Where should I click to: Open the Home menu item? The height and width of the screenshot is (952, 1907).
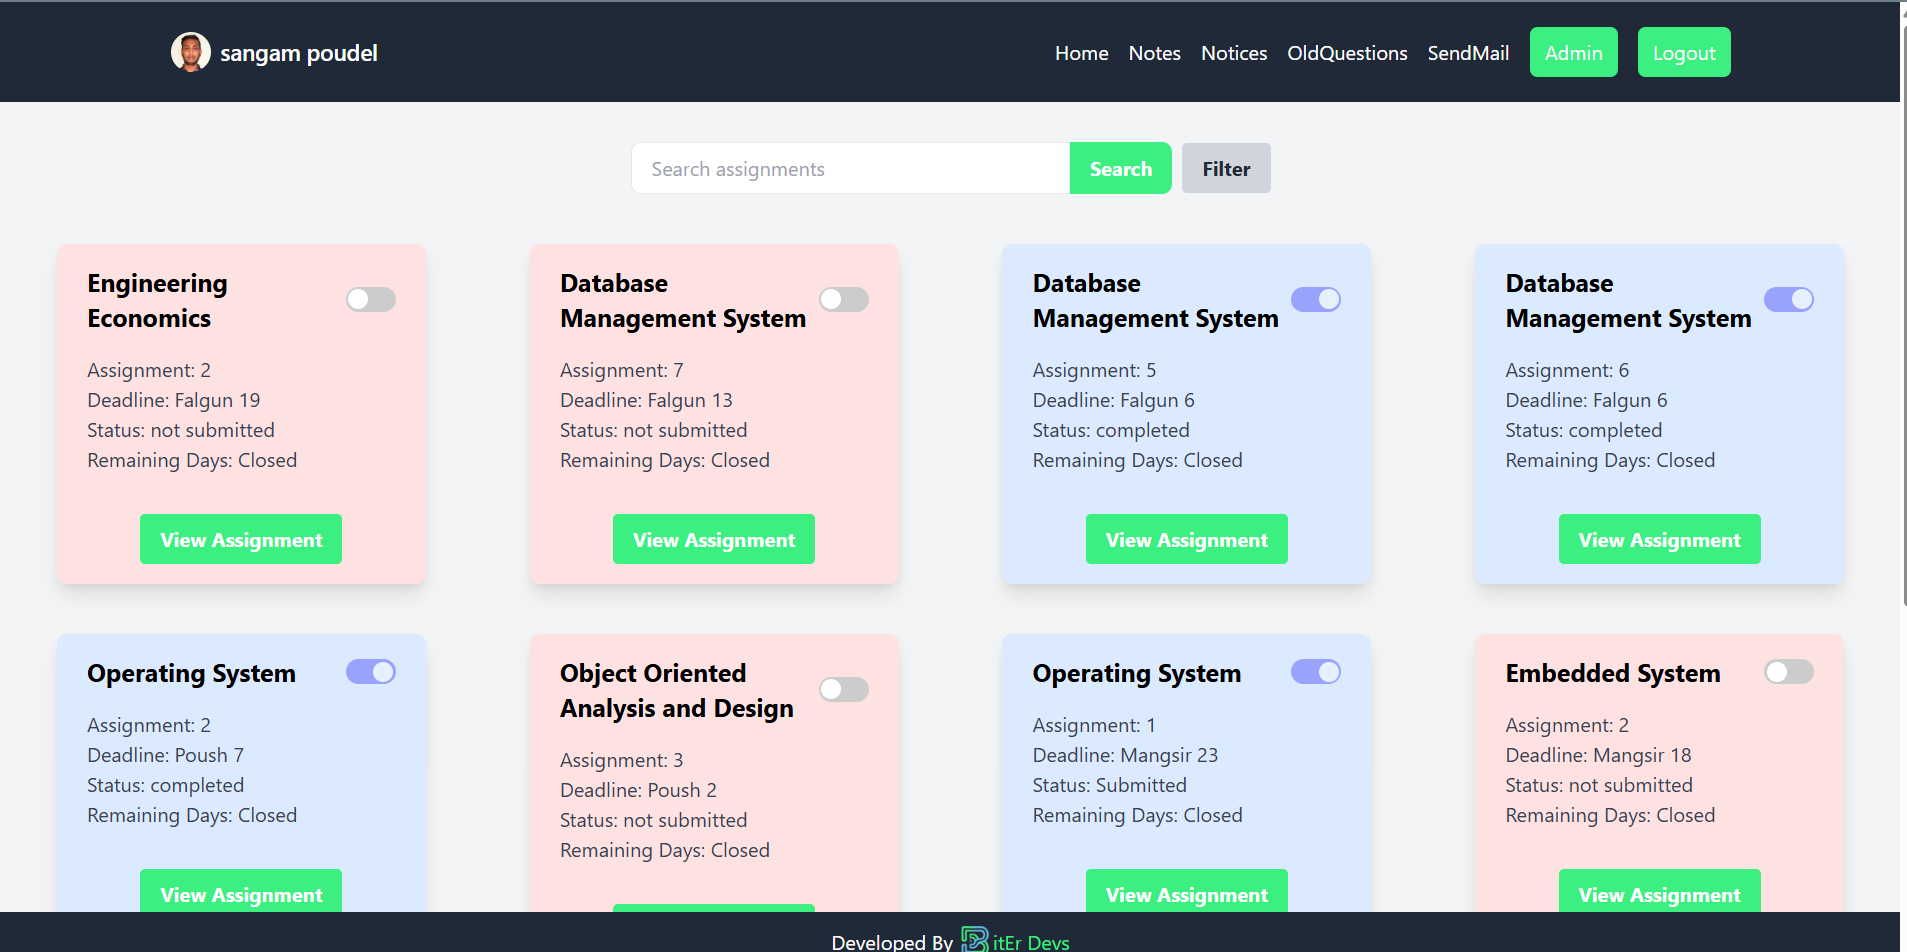pos(1081,53)
